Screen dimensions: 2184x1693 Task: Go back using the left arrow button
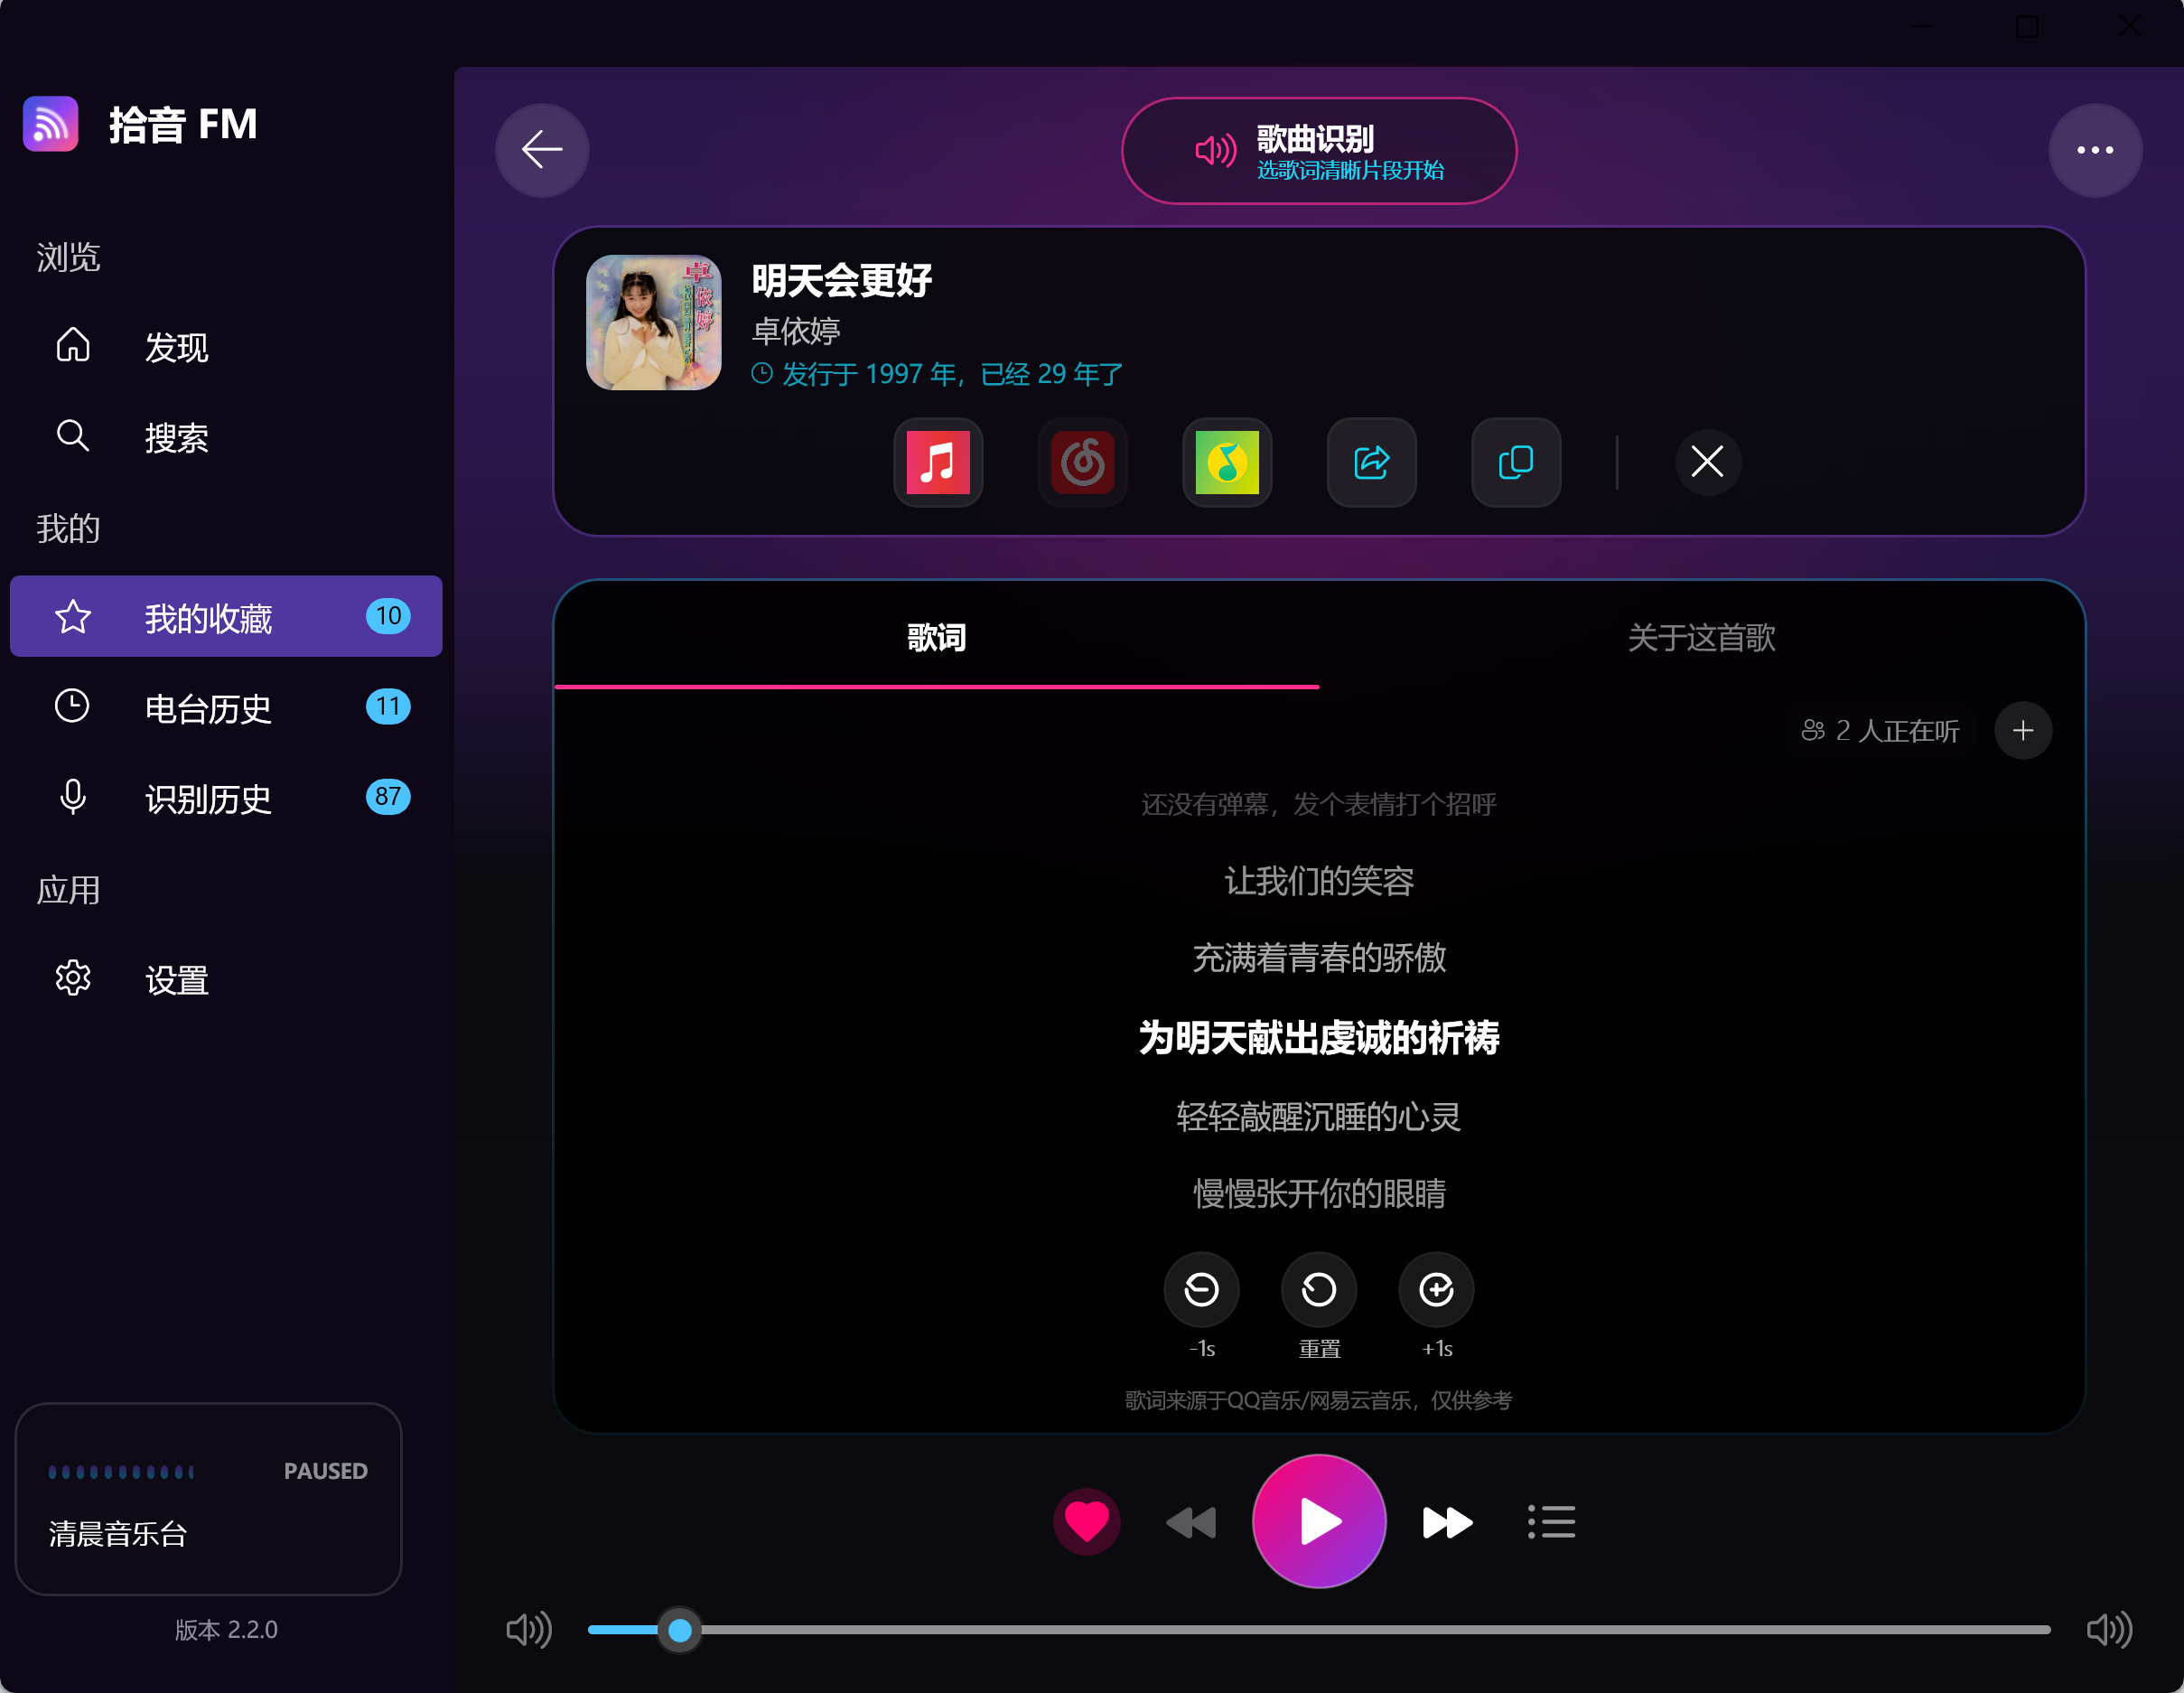(x=542, y=150)
